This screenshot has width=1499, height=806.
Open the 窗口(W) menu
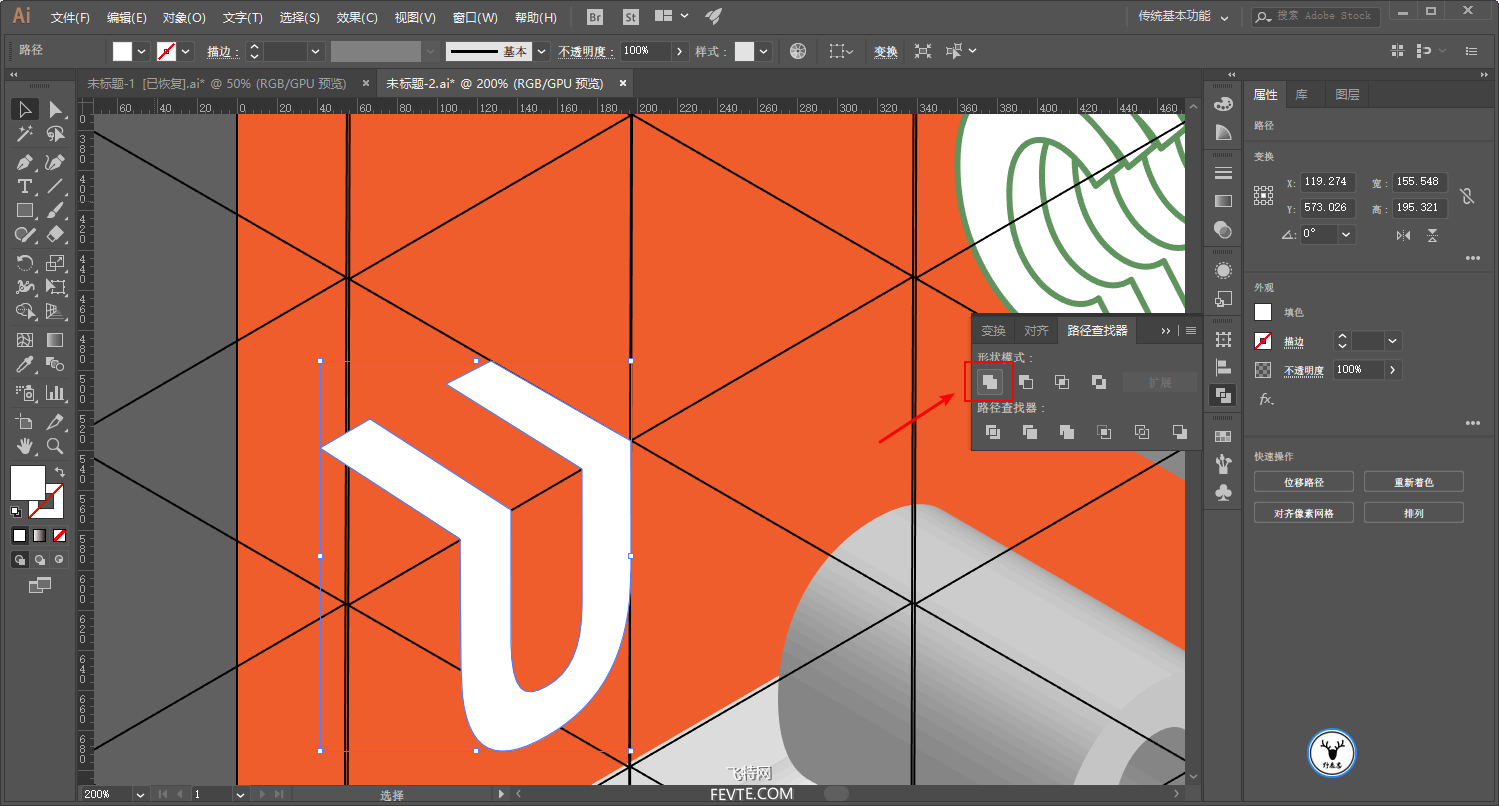pos(475,17)
